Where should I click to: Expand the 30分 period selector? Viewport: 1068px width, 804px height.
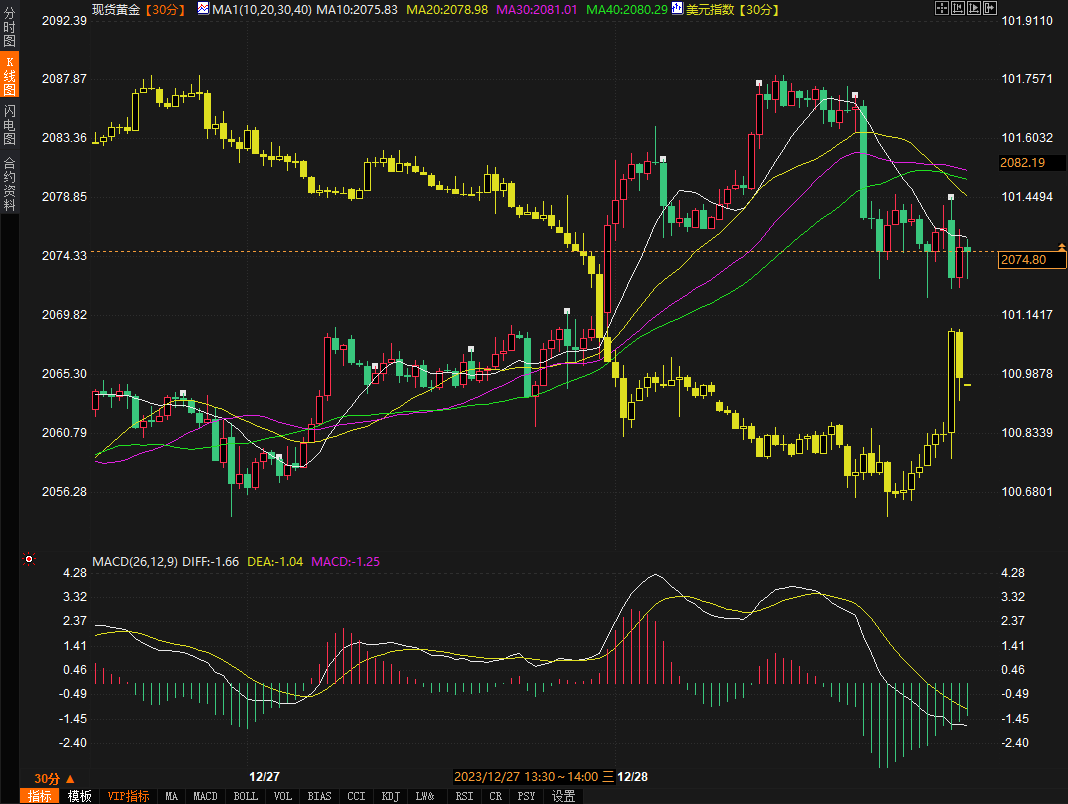[54, 778]
